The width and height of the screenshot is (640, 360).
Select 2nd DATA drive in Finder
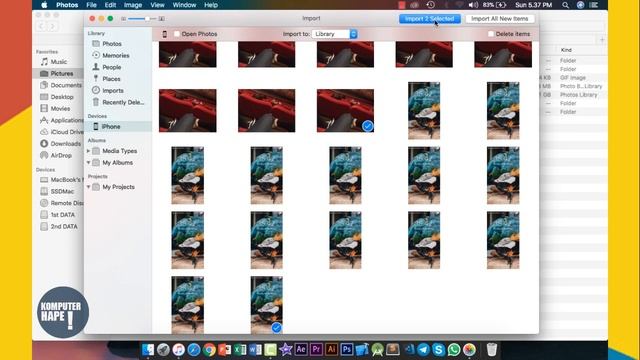pyautogui.click(x=59, y=227)
